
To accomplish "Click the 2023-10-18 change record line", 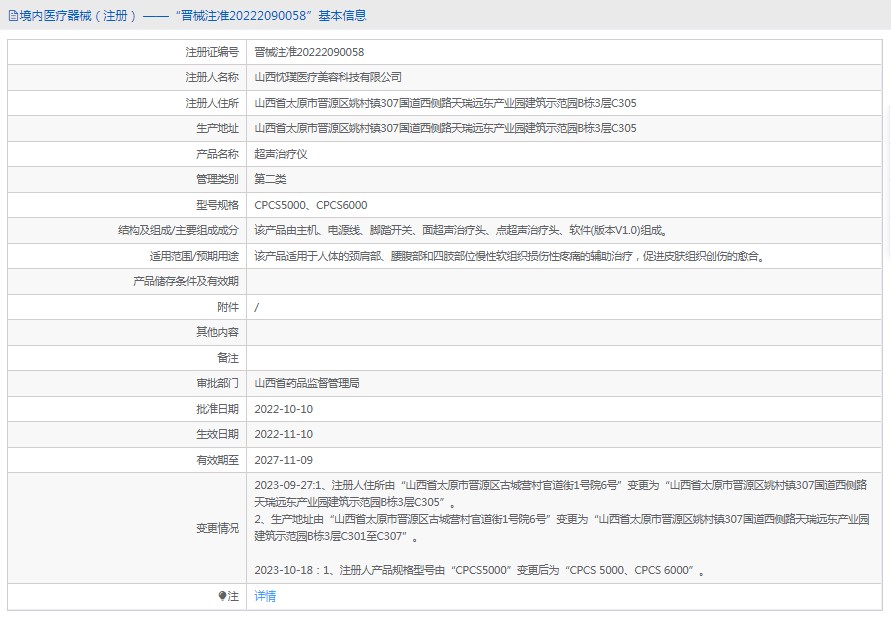I will coord(480,570).
